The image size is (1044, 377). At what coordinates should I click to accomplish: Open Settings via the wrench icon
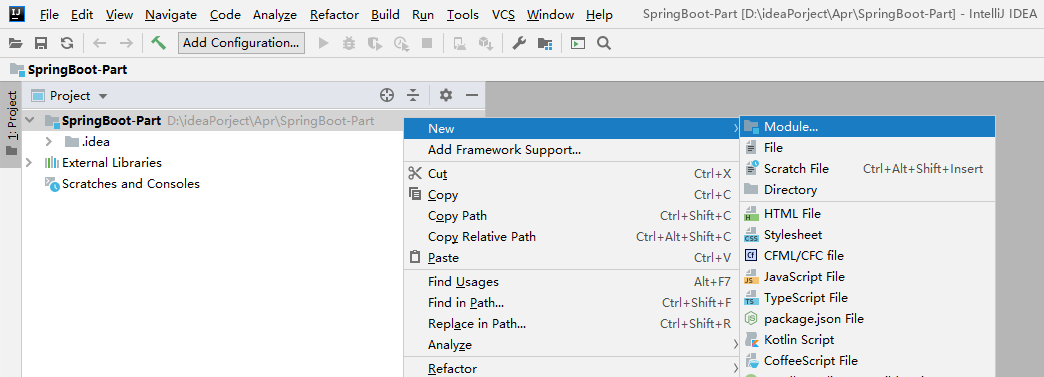pos(519,43)
